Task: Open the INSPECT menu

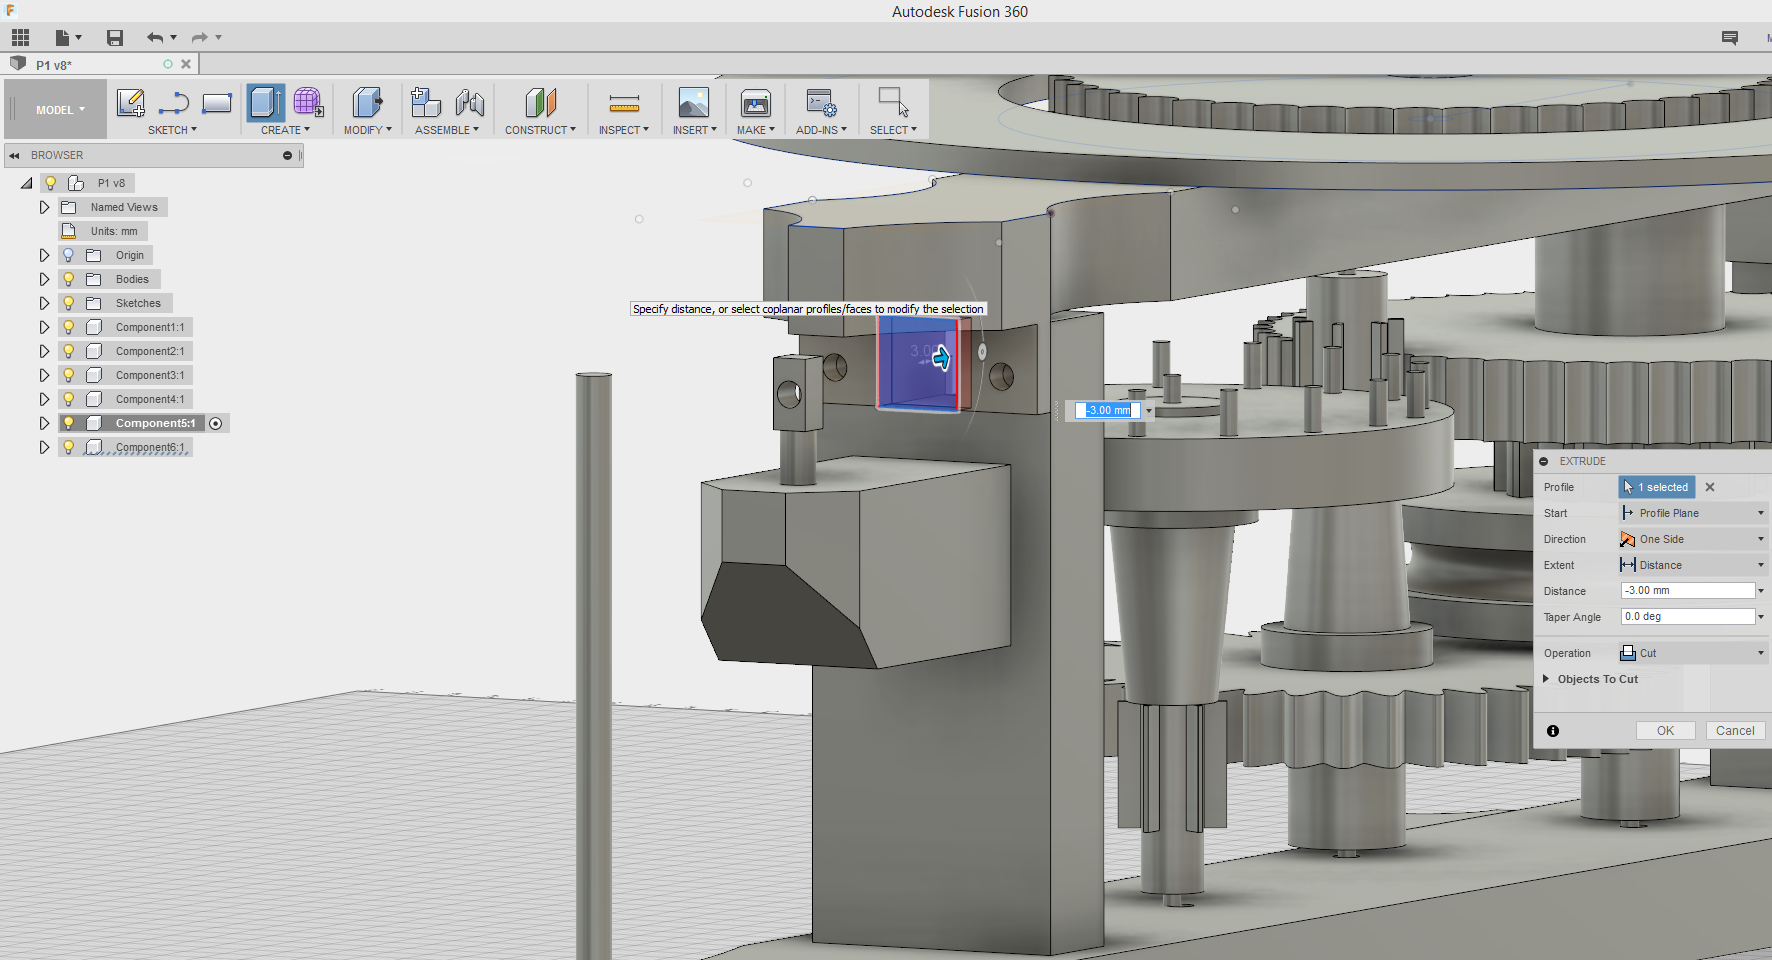Action: click(624, 130)
